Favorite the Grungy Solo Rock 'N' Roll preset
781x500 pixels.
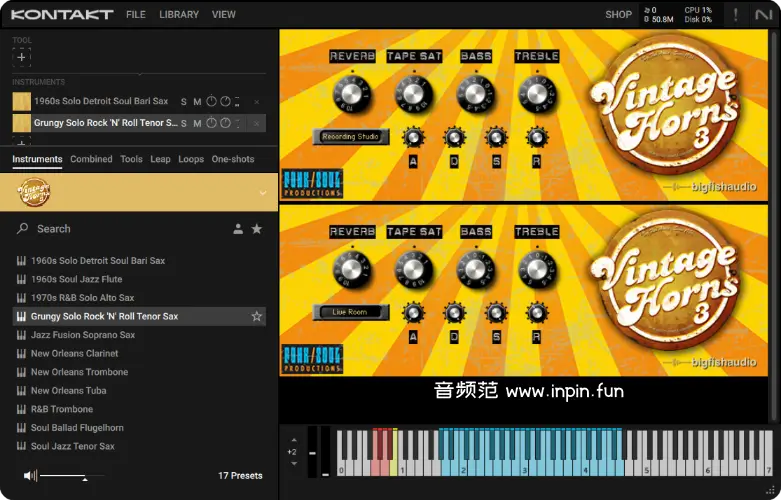coord(257,316)
